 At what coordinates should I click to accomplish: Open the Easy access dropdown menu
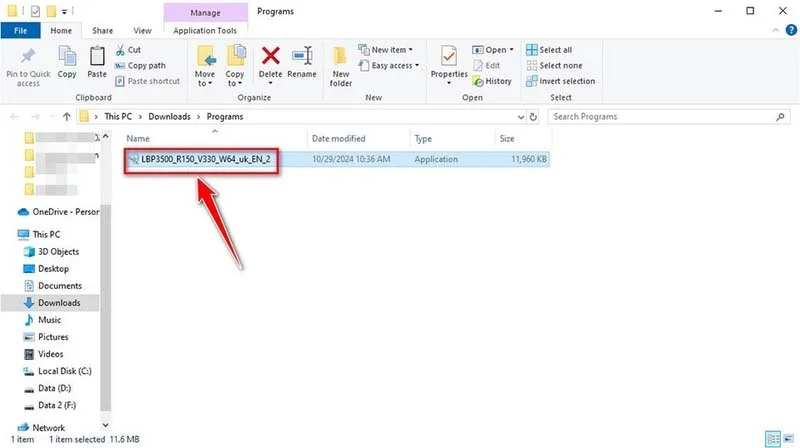click(x=389, y=66)
